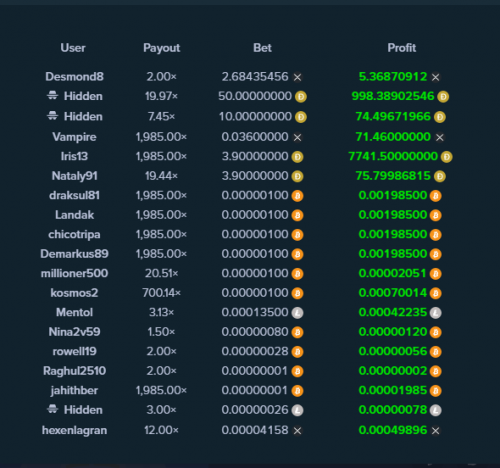Open the Desmond8 user profile
This screenshot has height=468, width=500.
[74, 77]
